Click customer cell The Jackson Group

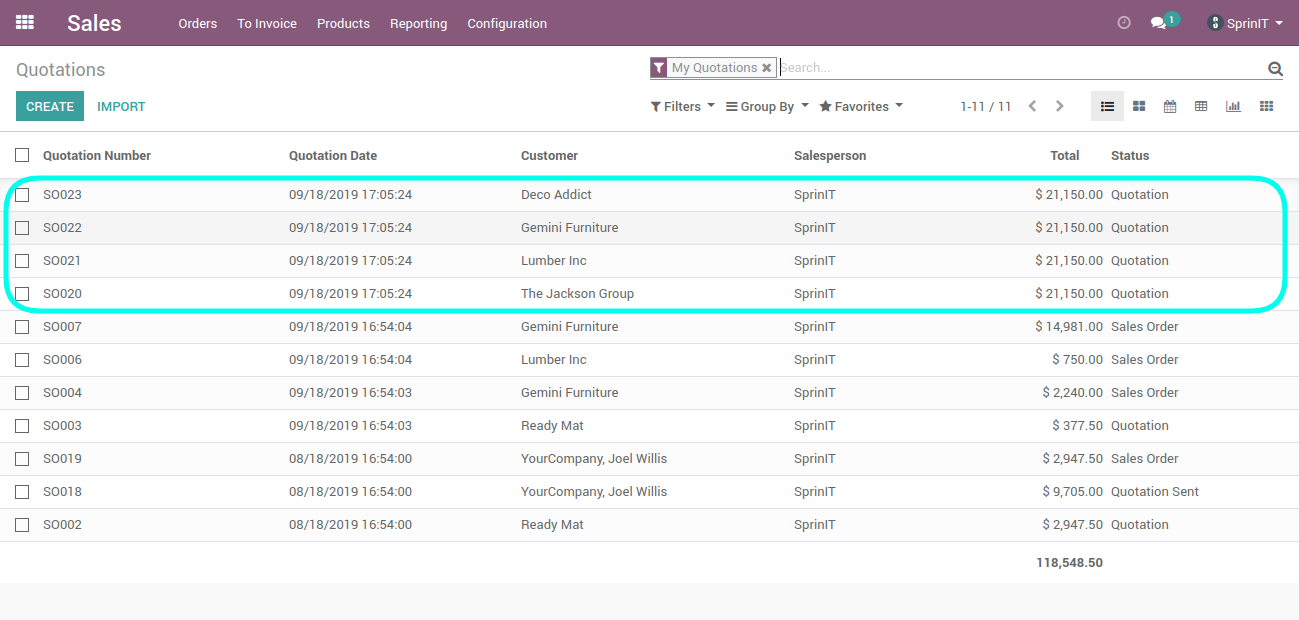click(x=577, y=294)
